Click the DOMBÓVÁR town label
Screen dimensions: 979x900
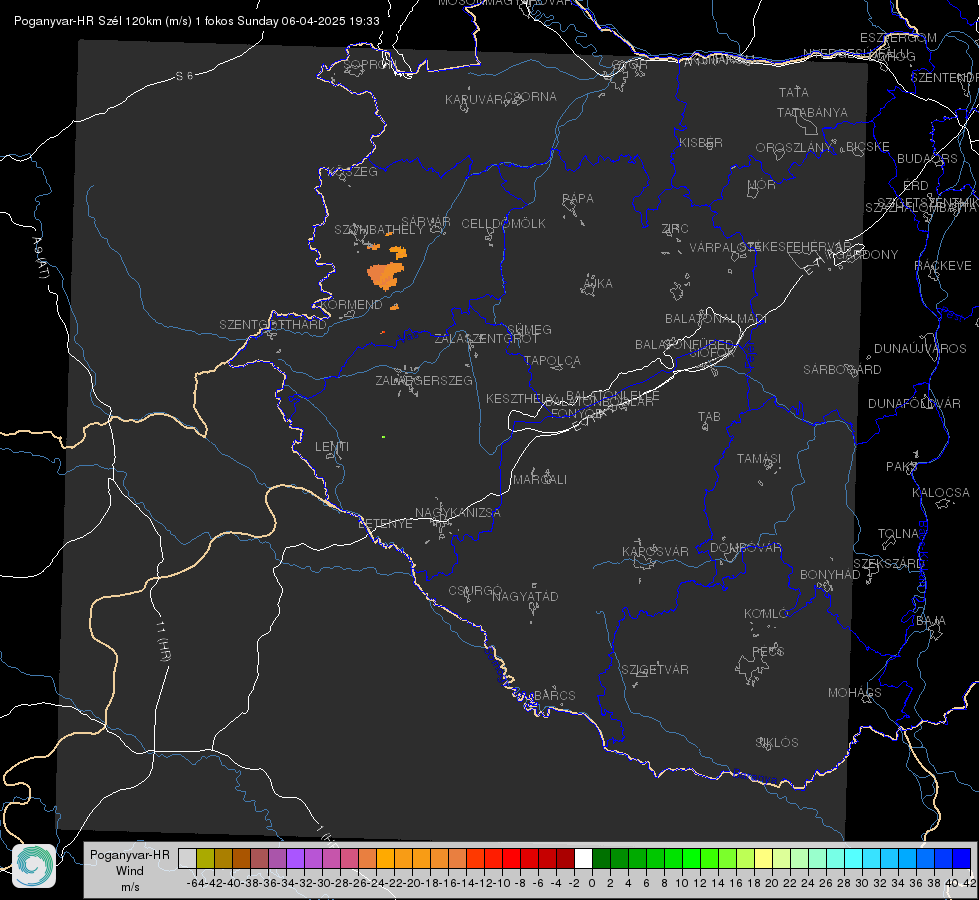point(745,548)
